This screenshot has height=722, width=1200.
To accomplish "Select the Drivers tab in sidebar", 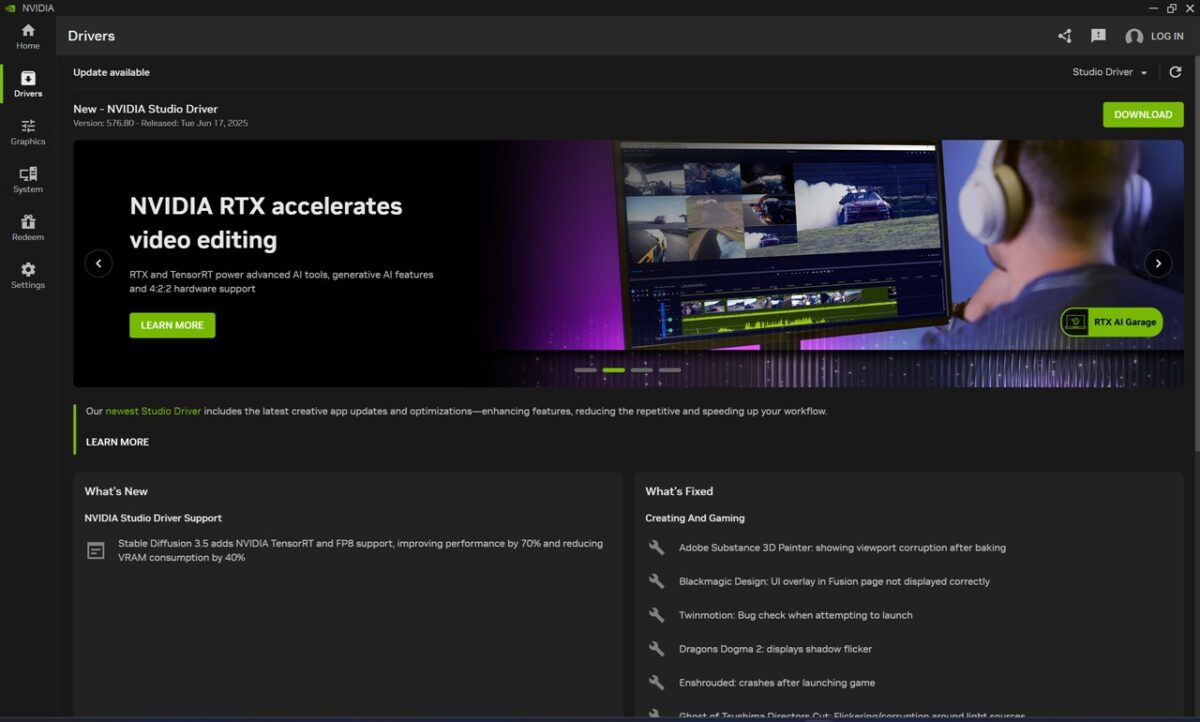I will click(x=28, y=84).
